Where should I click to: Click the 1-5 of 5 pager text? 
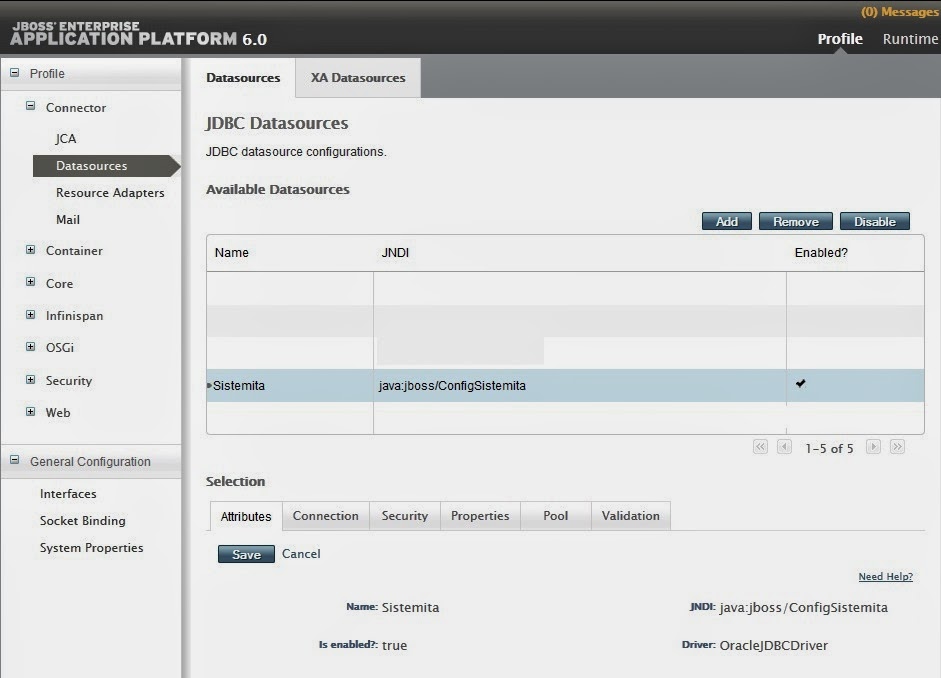pyautogui.click(x=829, y=448)
